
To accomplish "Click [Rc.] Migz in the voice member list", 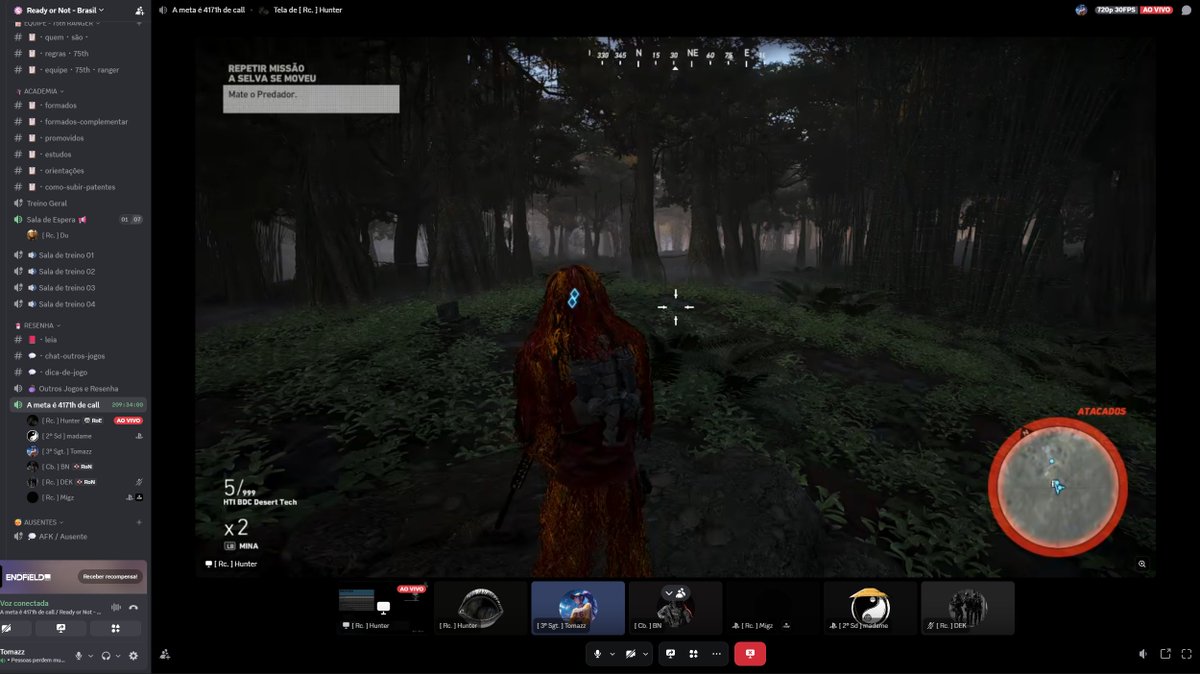I will tap(85, 497).
